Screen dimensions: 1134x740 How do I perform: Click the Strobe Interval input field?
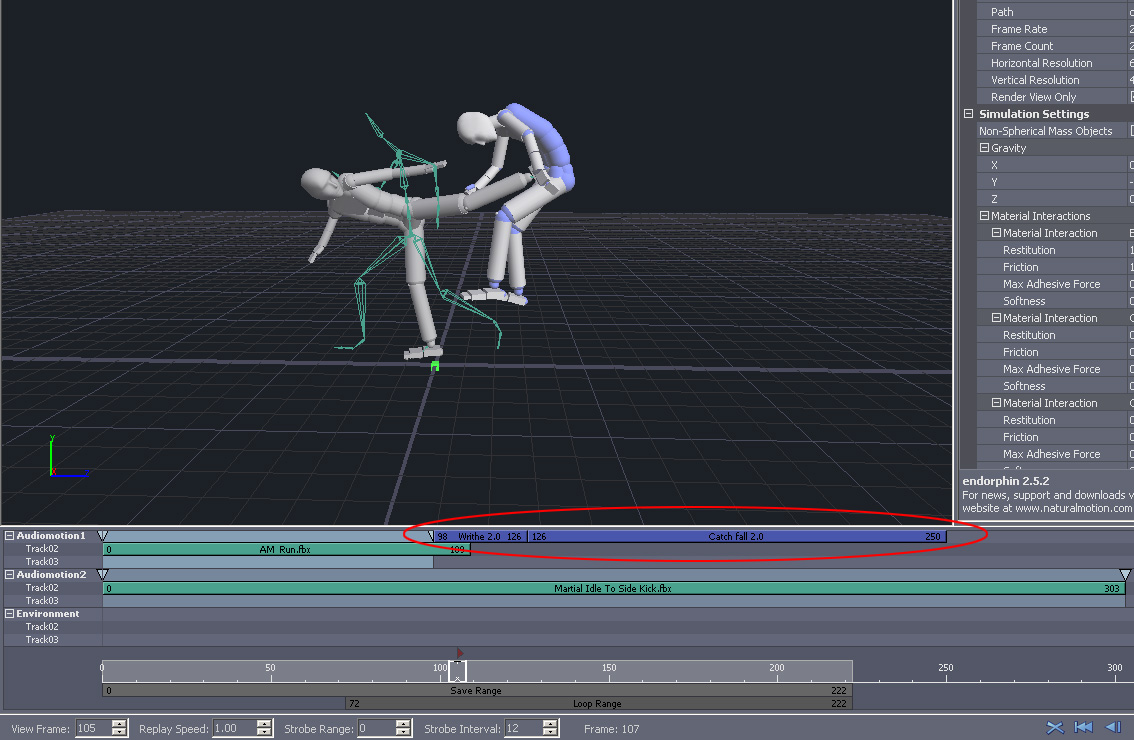(x=524, y=728)
